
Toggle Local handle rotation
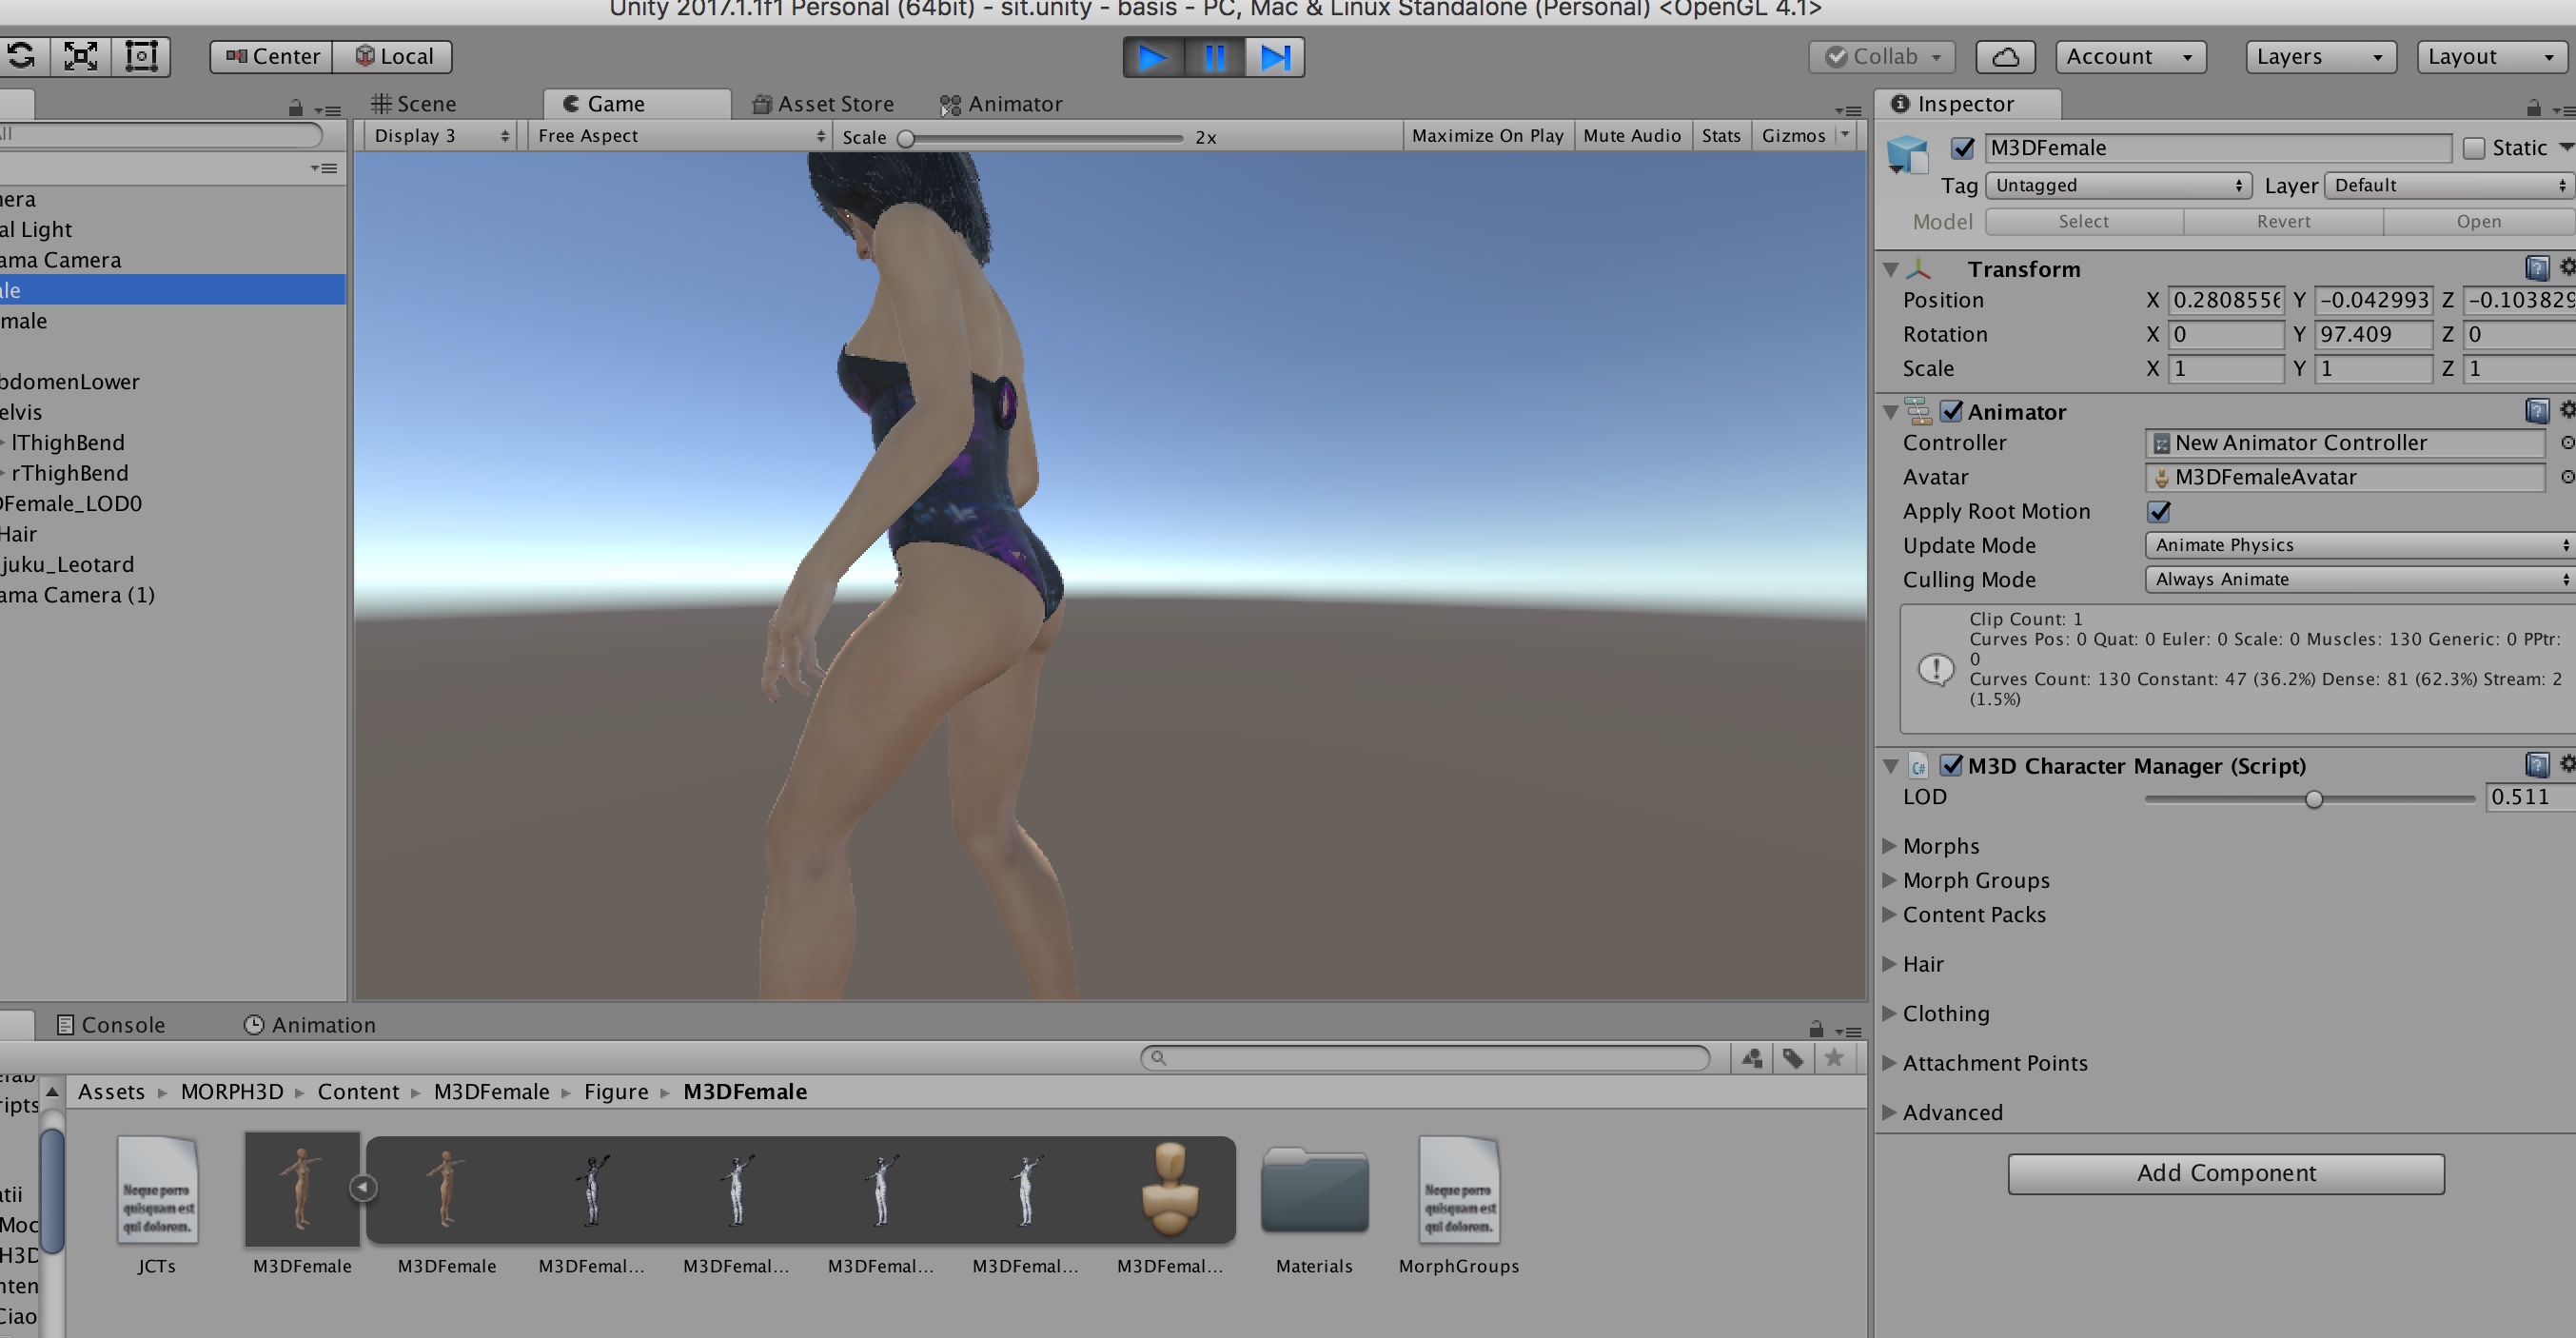tap(393, 56)
